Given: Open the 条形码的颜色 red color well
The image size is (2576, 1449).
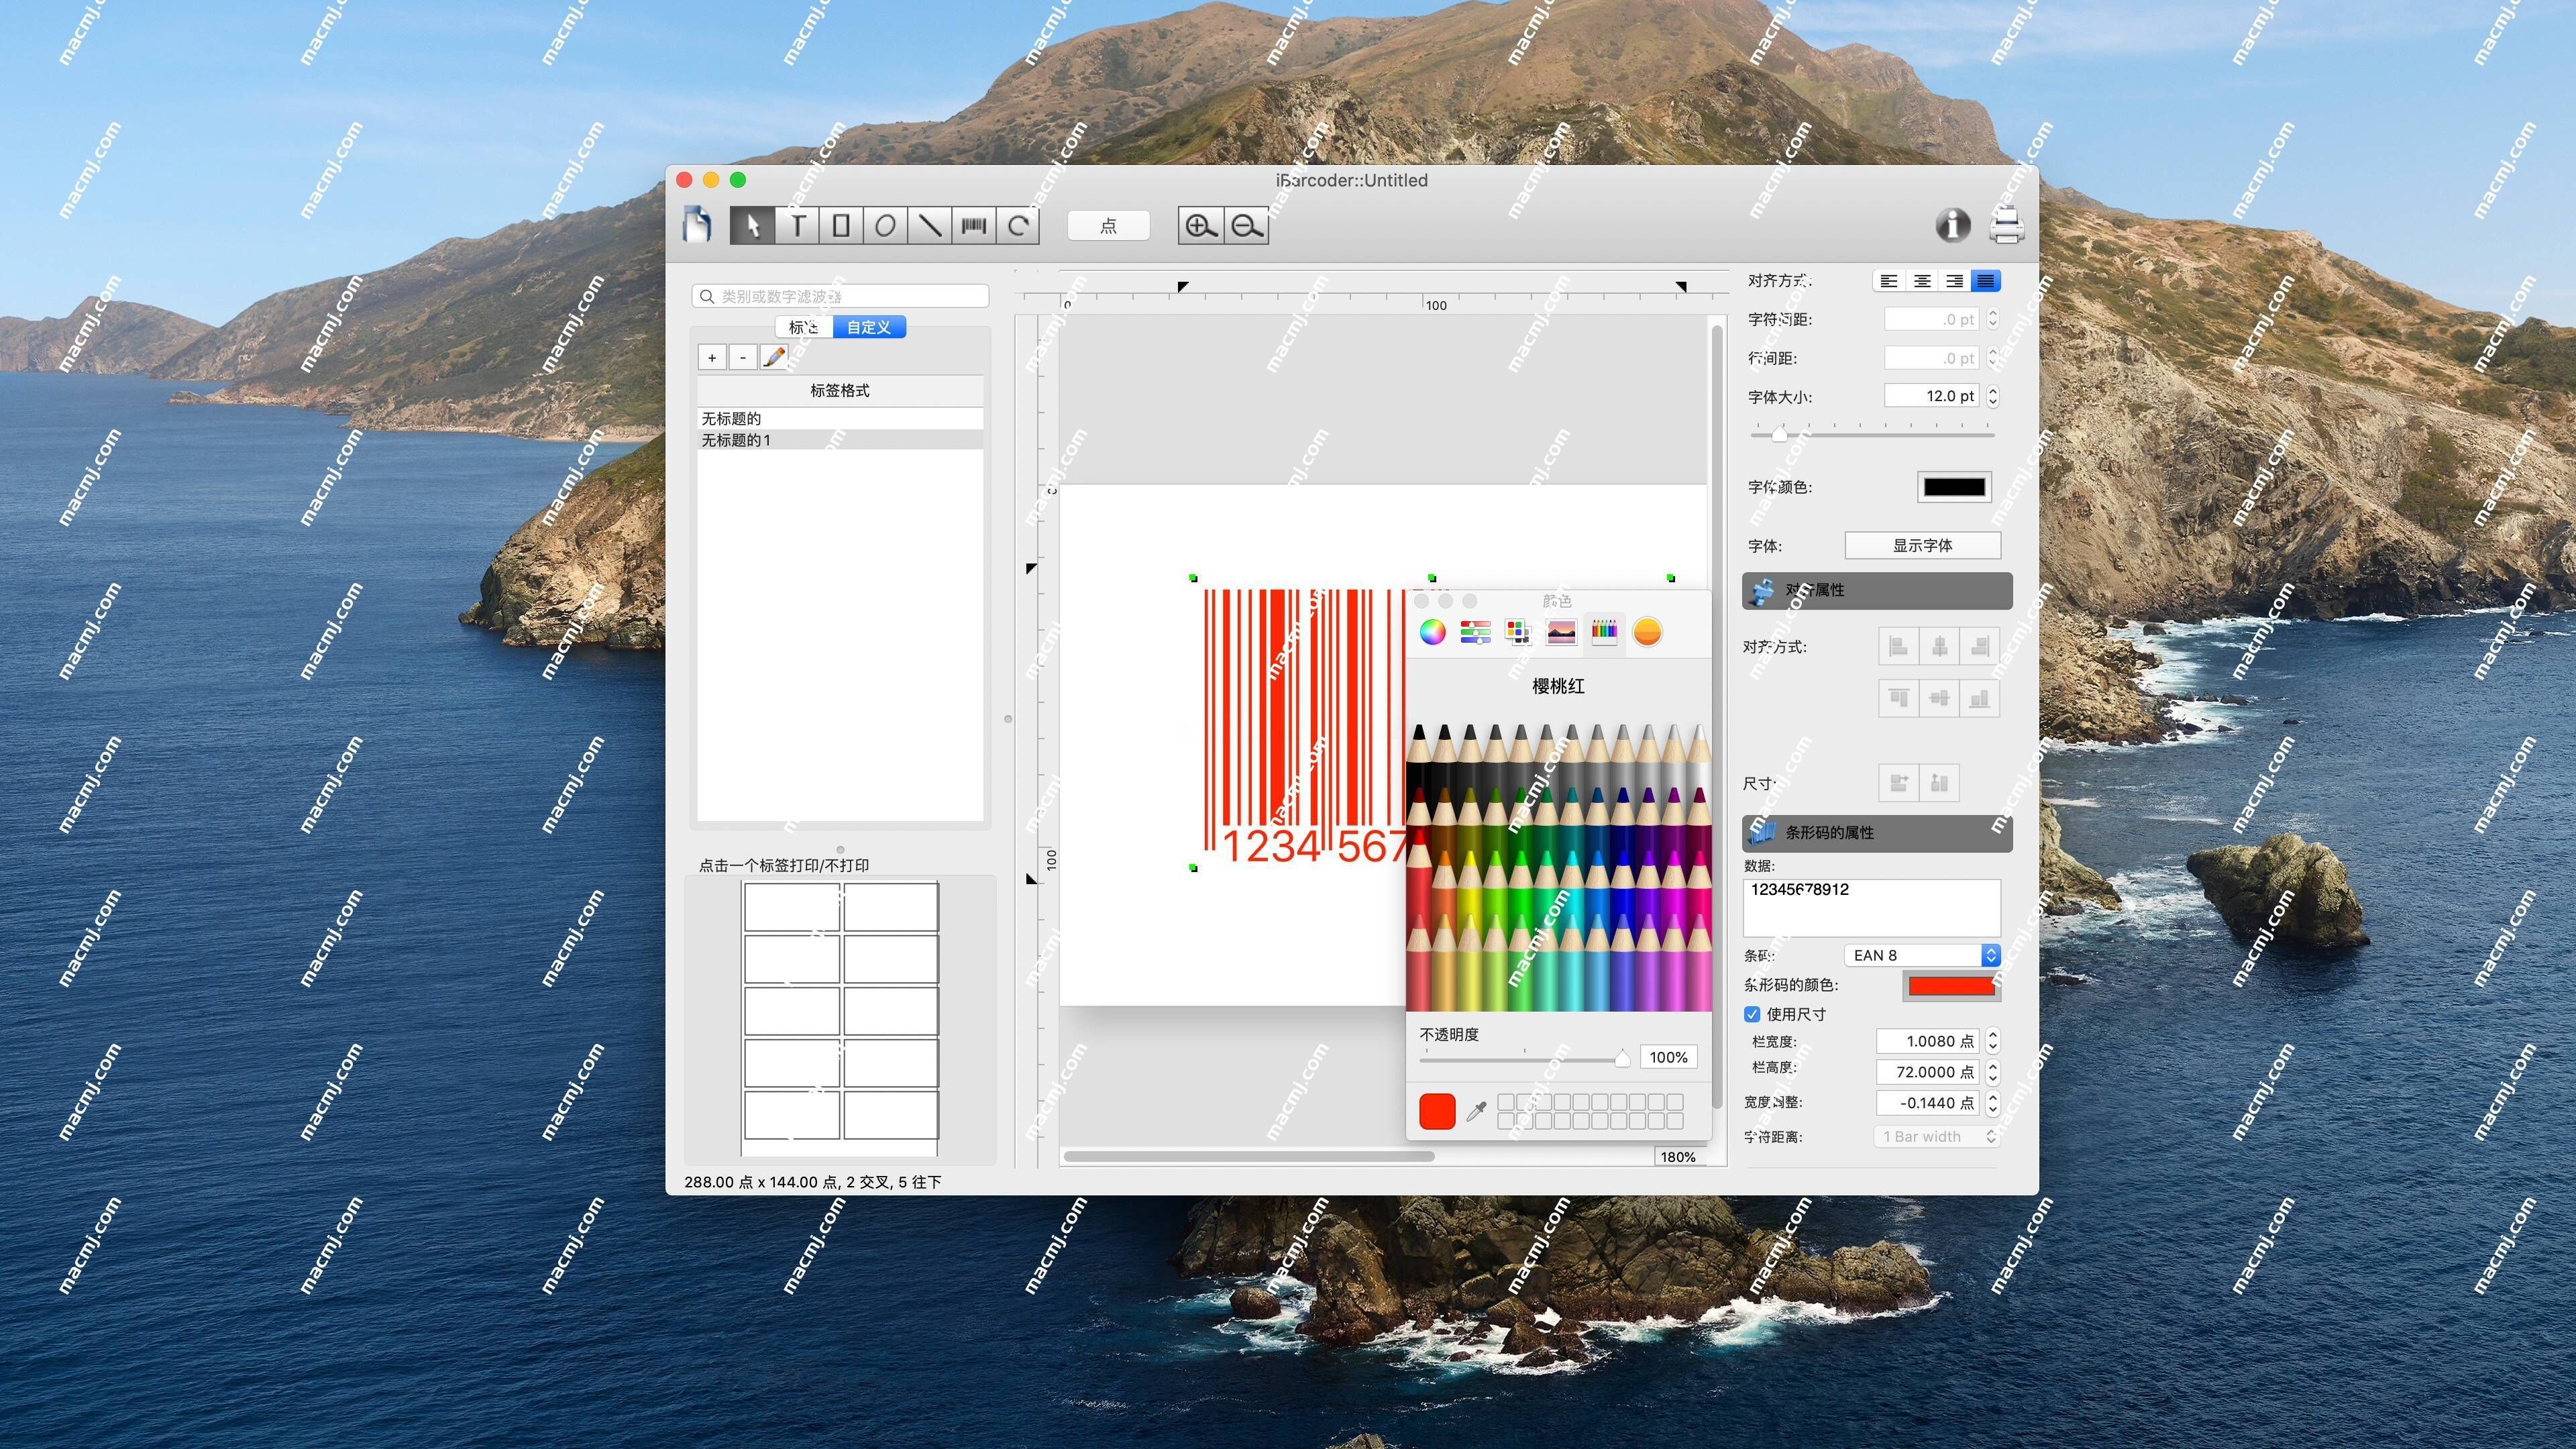Looking at the screenshot, I should [1951, 986].
